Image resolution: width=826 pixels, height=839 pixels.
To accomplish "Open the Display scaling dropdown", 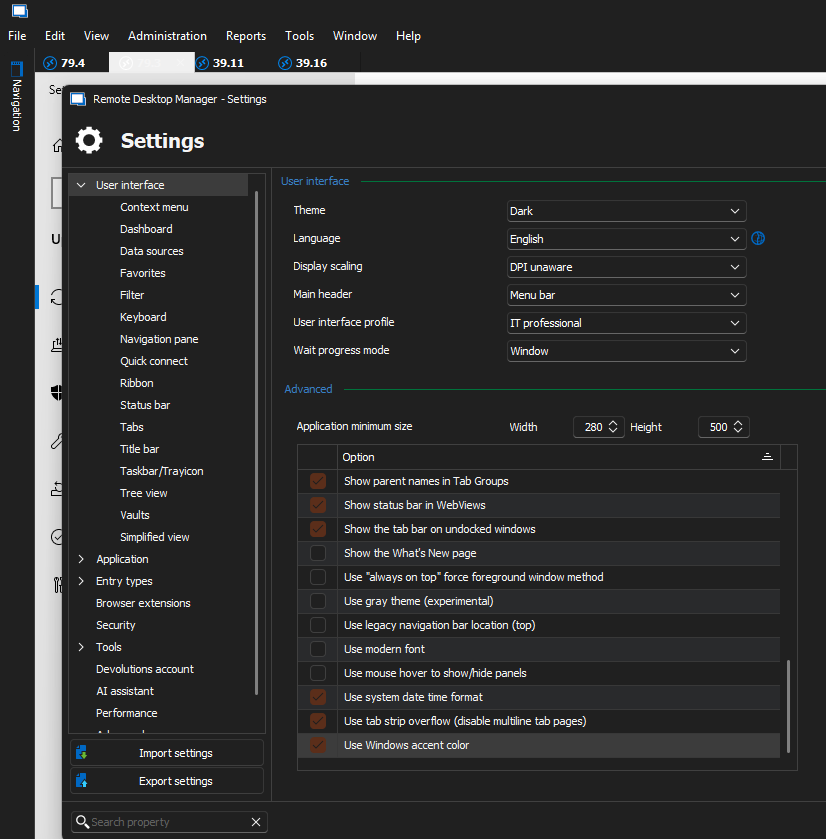I will click(626, 267).
